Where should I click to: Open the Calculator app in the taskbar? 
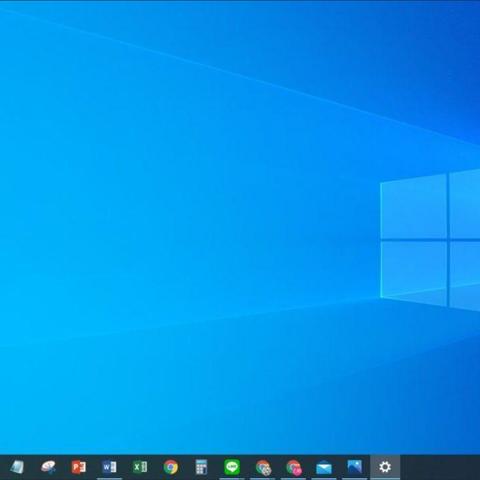click(x=201, y=467)
